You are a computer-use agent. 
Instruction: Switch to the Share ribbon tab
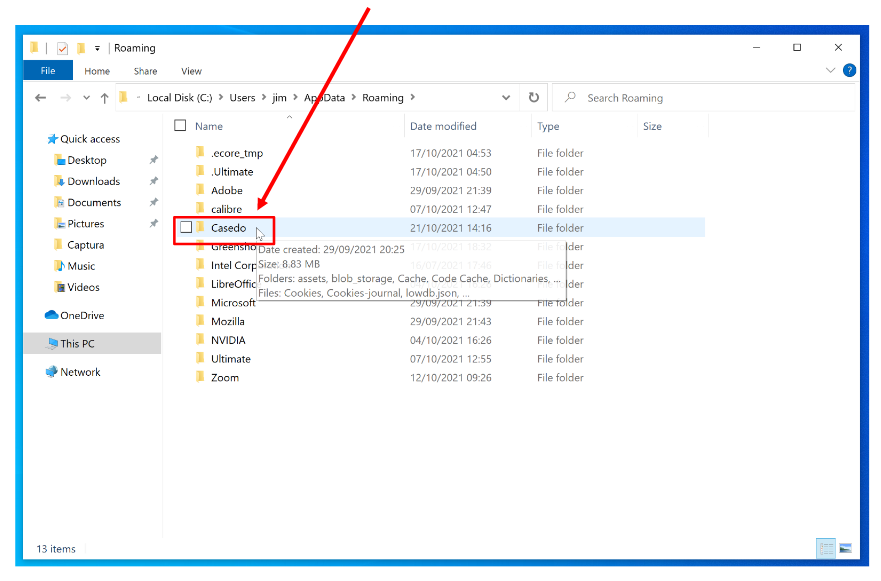[x=145, y=71]
